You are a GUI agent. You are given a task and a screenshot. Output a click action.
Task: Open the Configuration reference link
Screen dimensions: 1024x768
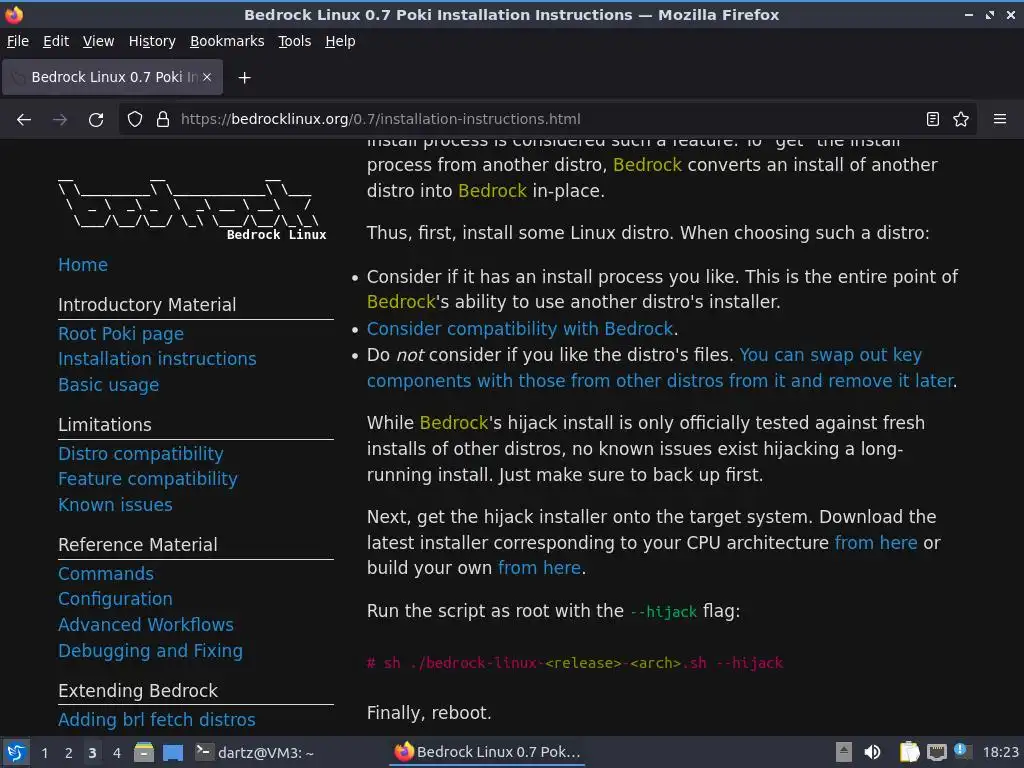116,600
